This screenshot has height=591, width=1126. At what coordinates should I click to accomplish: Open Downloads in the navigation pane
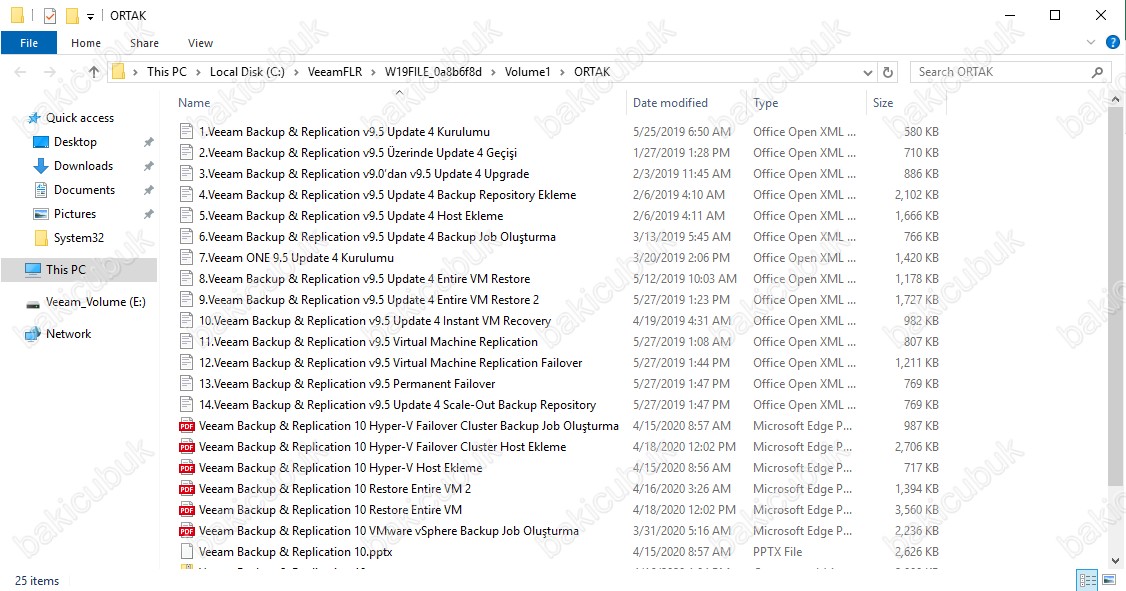(x=83, y=166)
